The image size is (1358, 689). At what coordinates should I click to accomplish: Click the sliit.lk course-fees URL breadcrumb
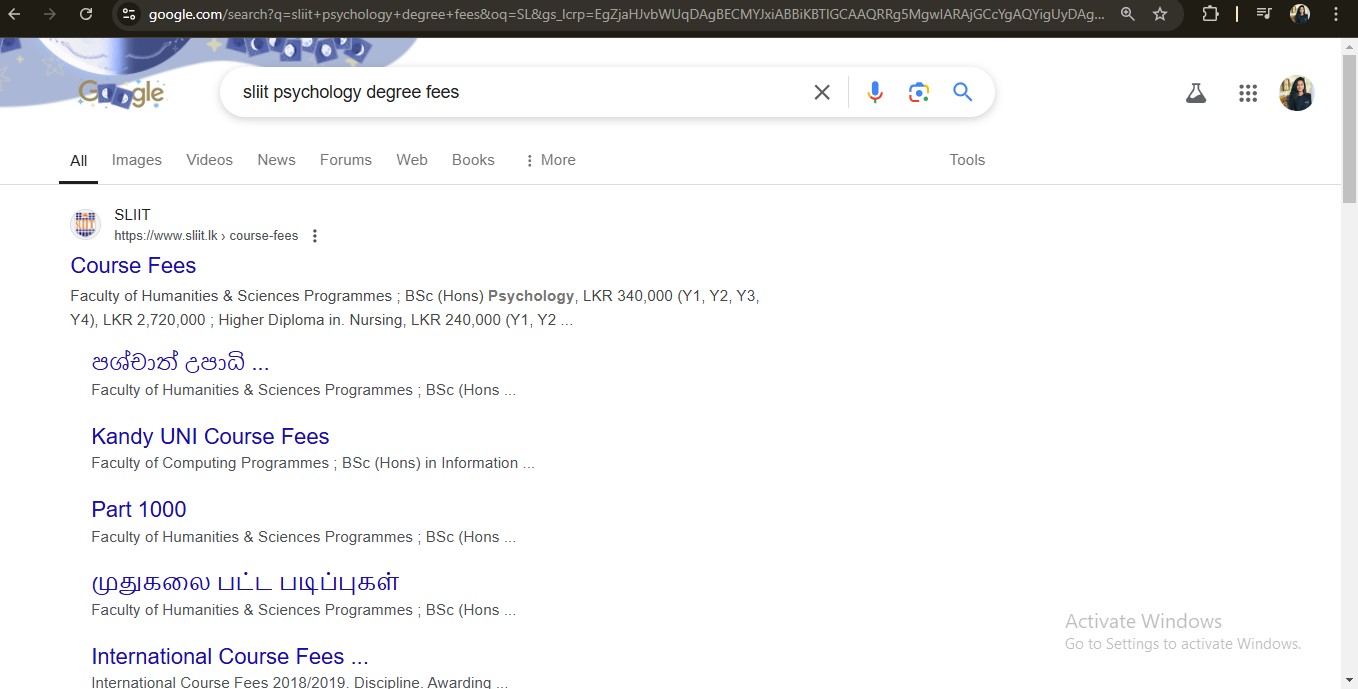tap(206, 236)
